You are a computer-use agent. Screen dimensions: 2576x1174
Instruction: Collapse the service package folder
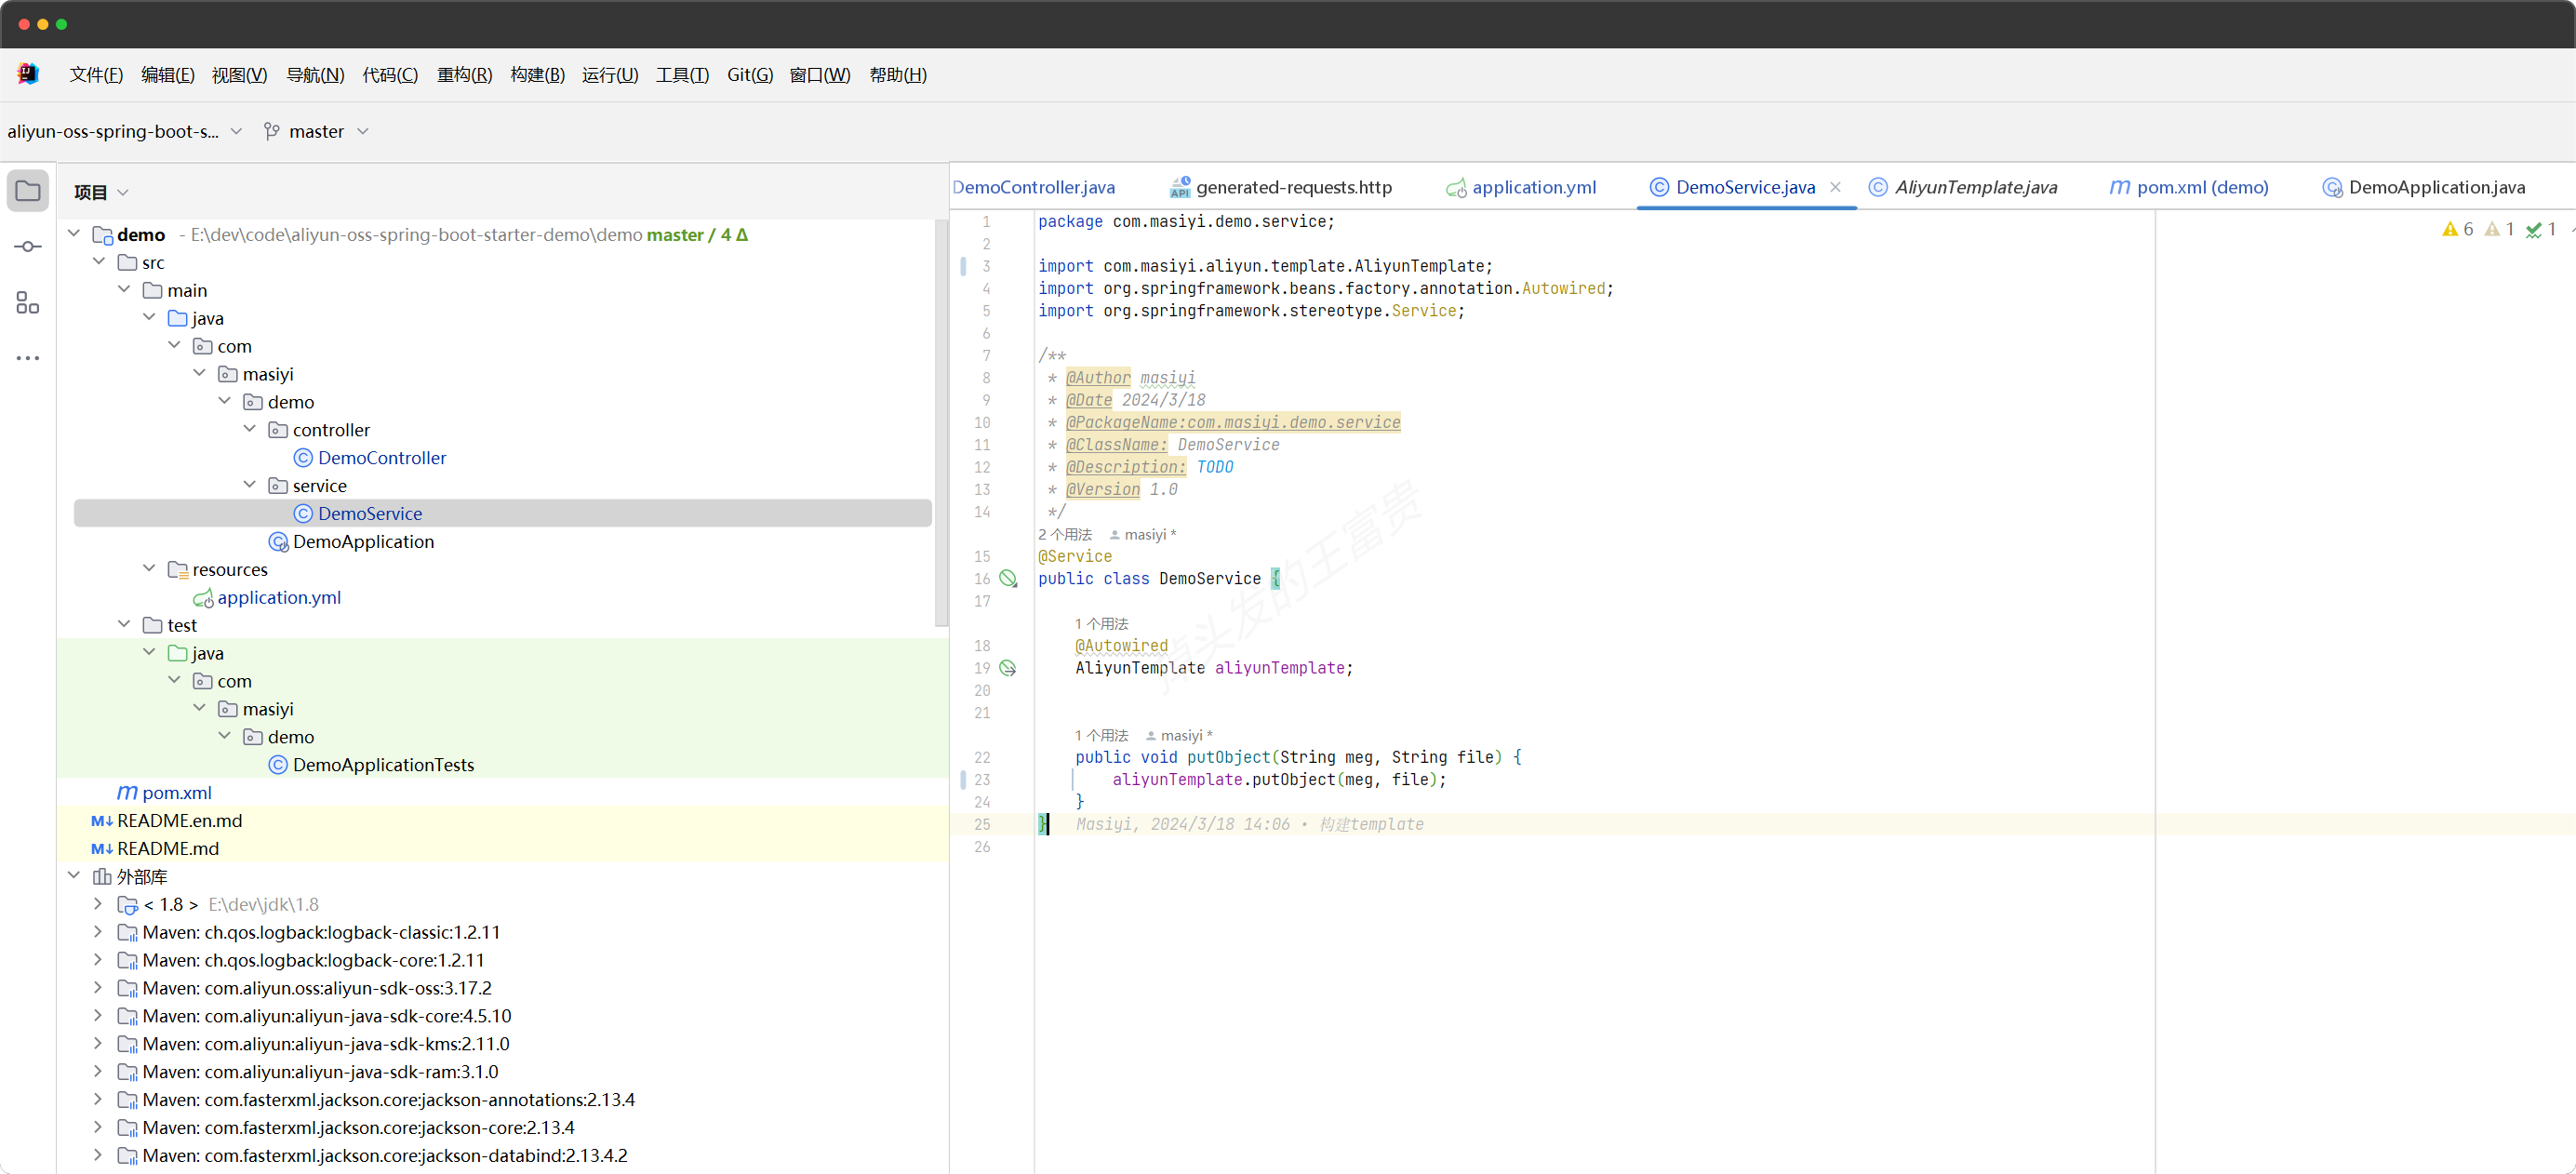point(250,485)
